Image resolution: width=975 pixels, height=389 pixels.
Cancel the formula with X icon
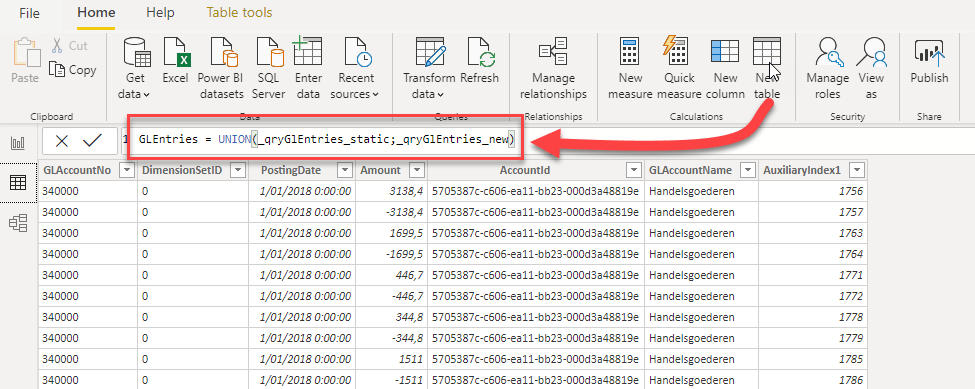coord(62,141)
